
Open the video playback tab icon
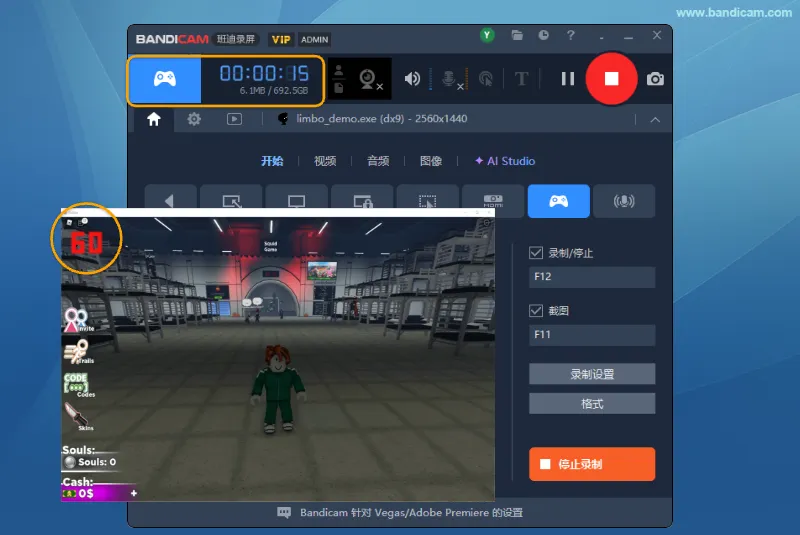coord(234,119)
